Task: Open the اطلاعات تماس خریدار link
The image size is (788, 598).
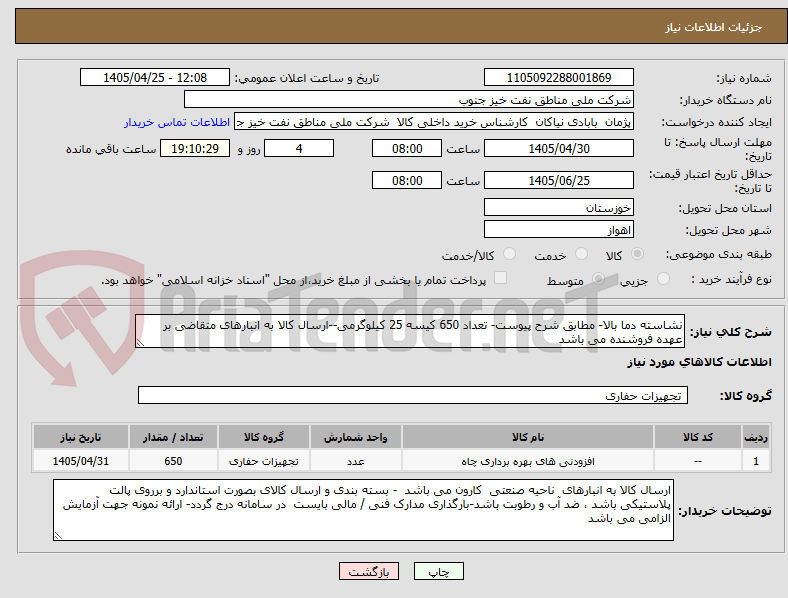Action: (177, 122)
